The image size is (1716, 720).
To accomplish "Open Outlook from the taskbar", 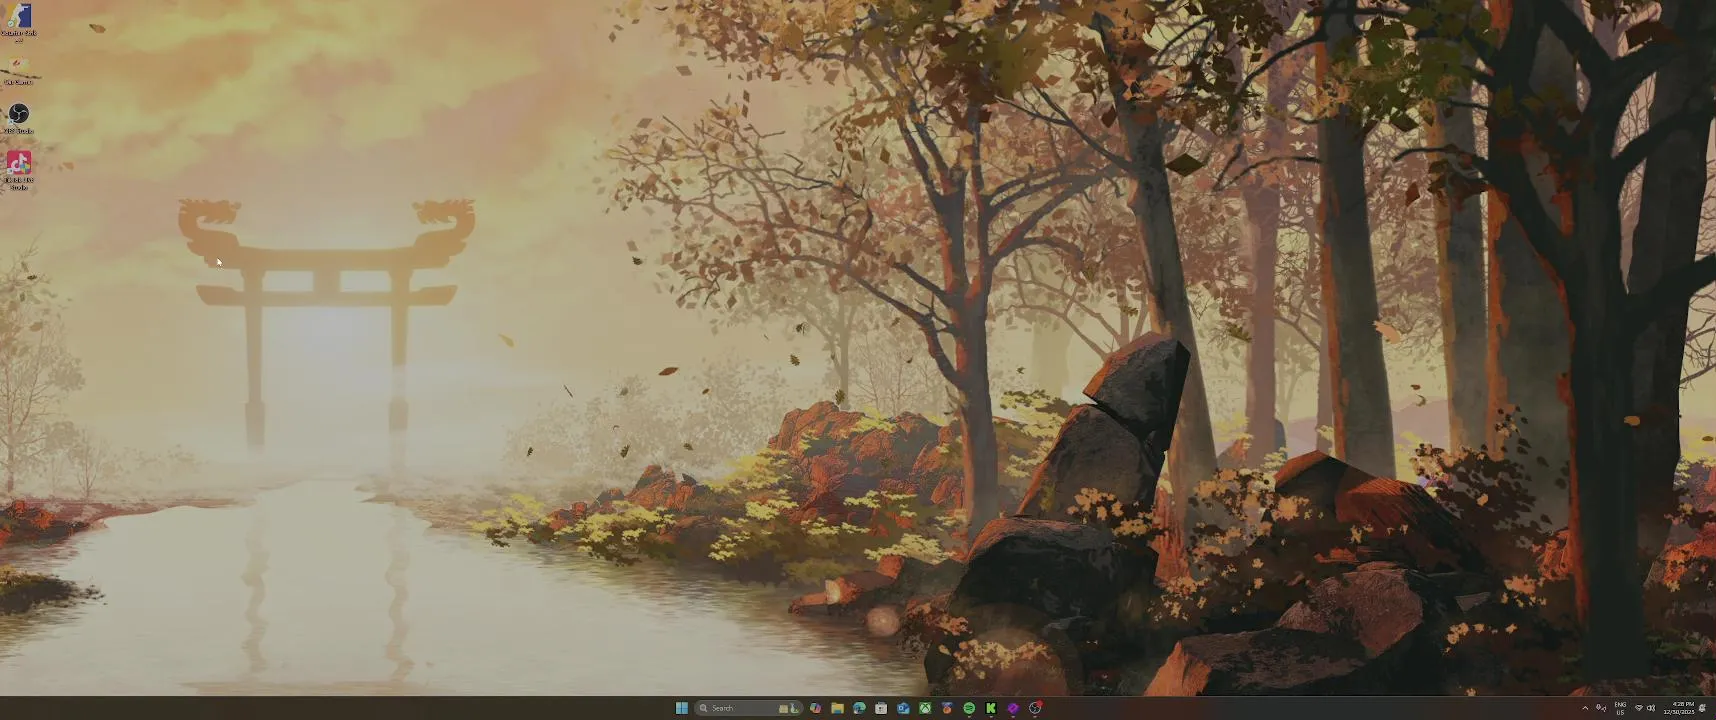I will [x=903, y=708].
